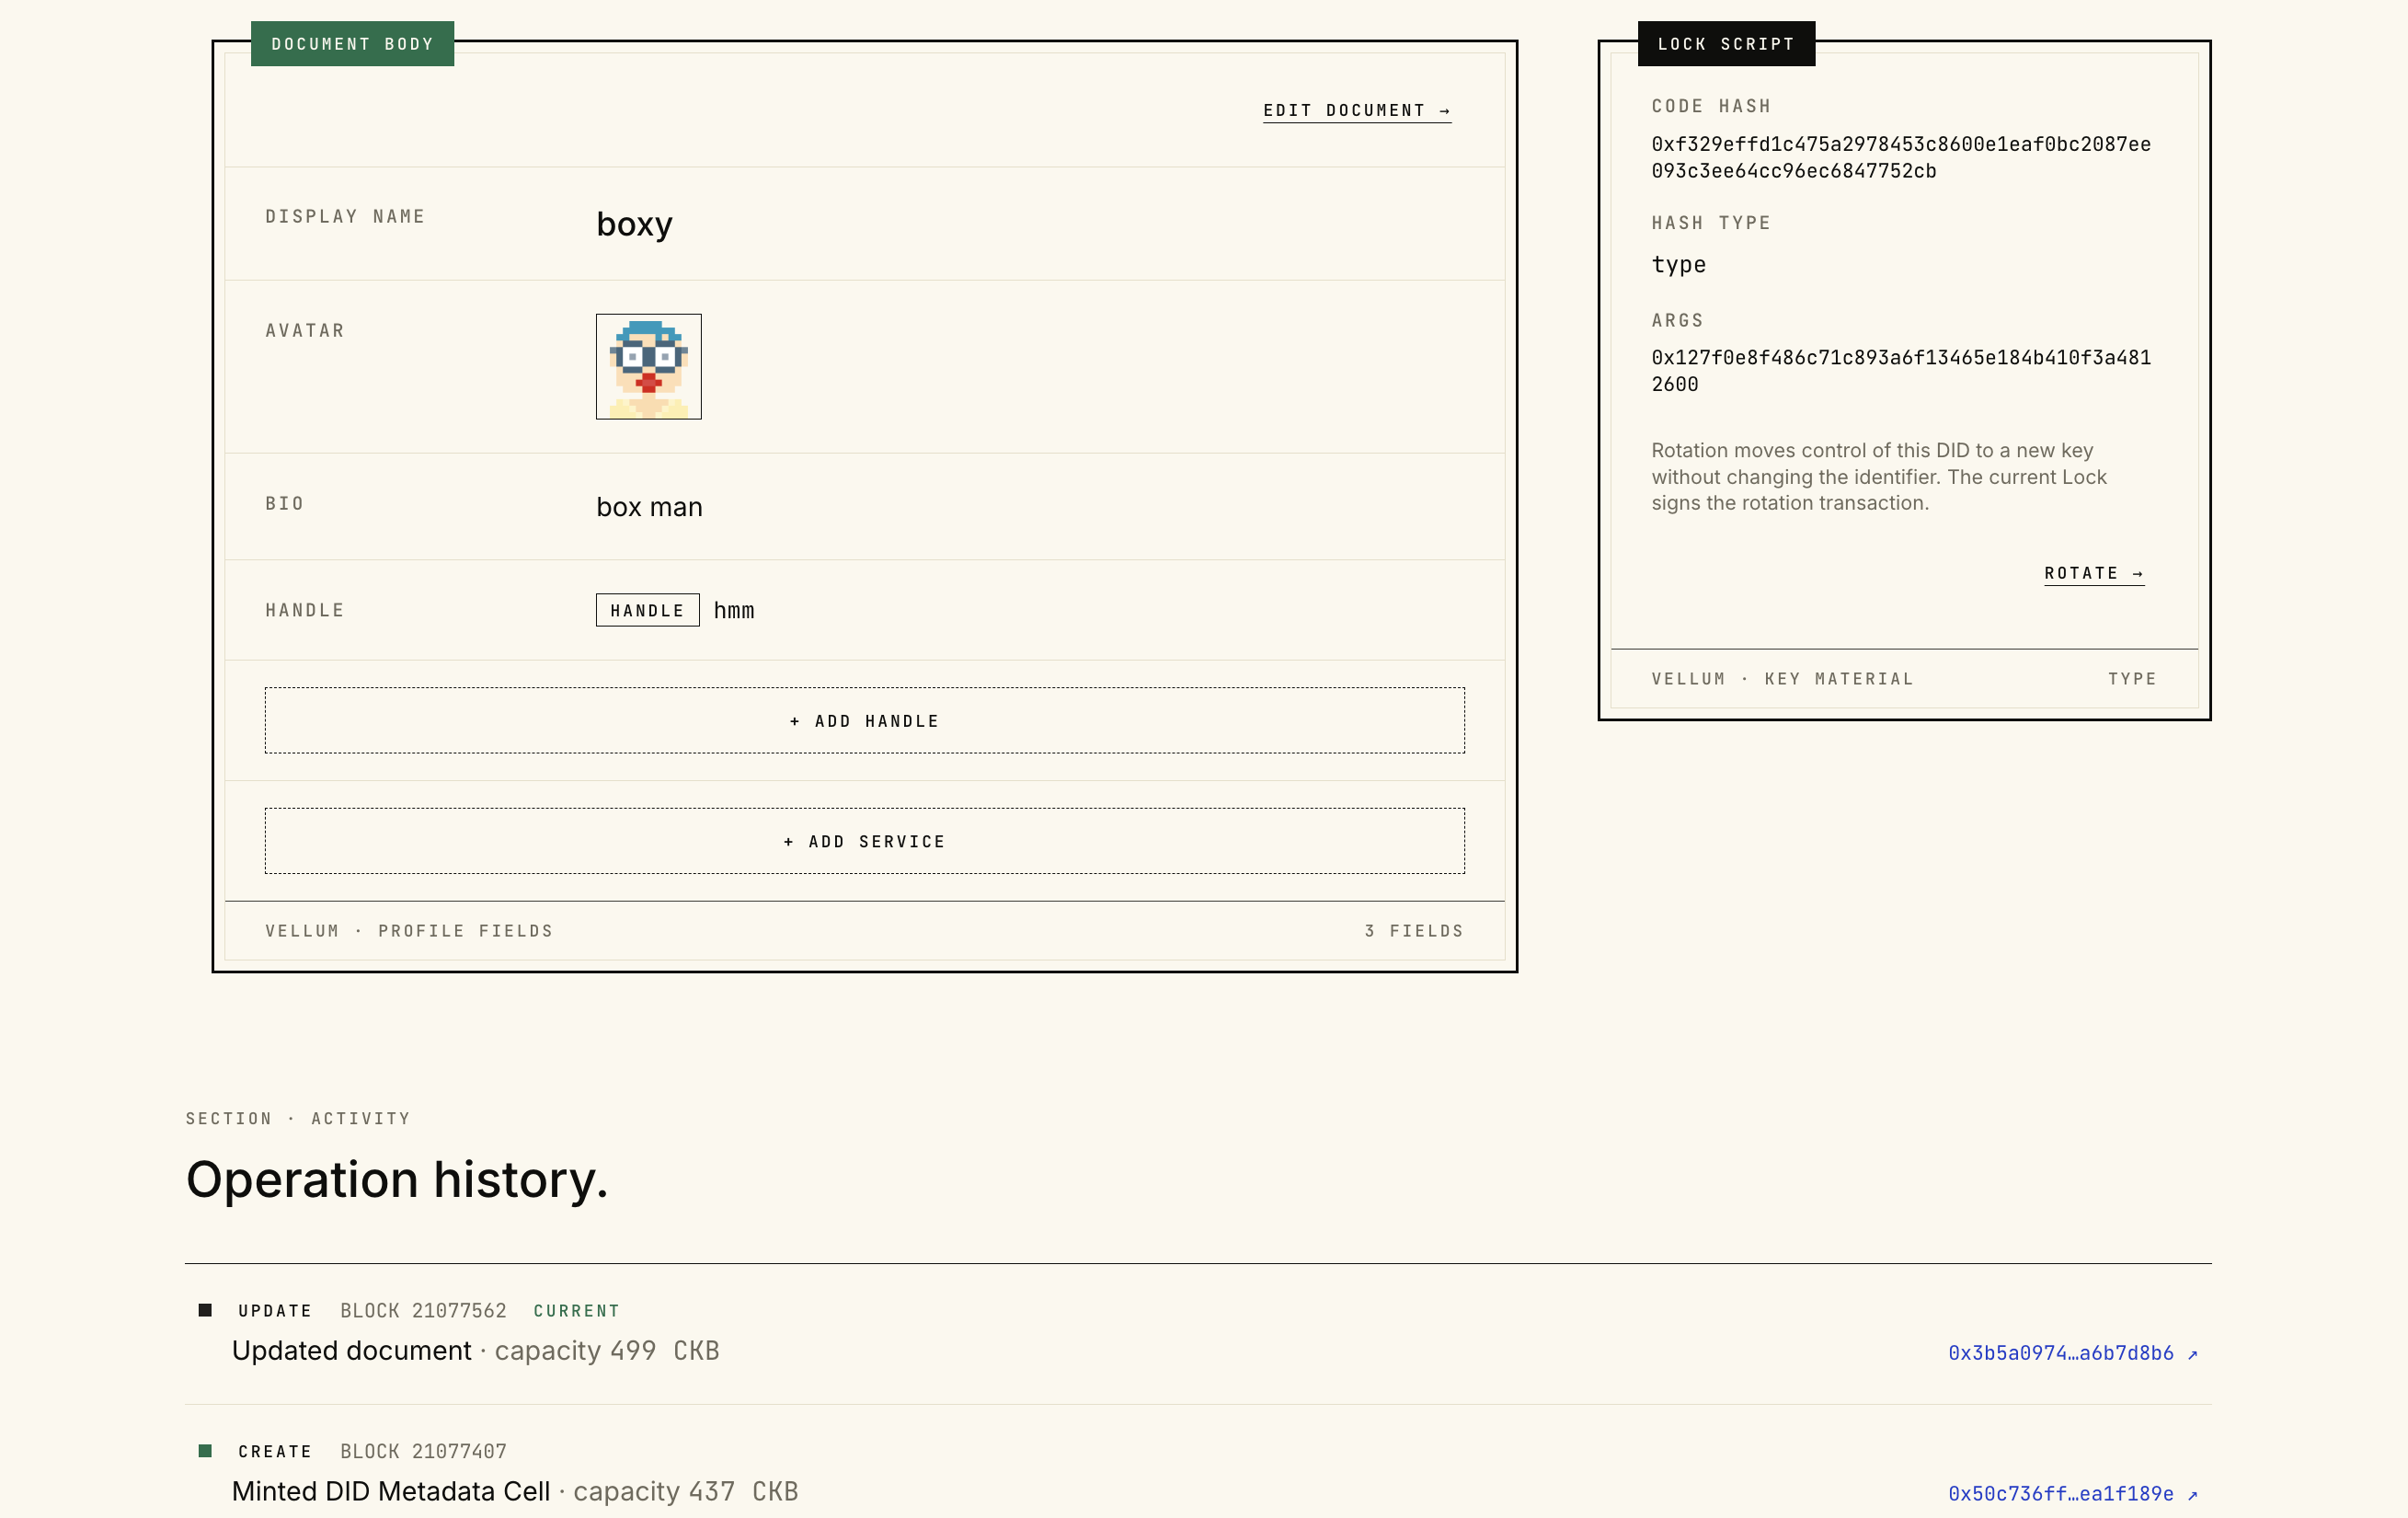
Task: Click the Display Name field label
Action: [345, 217]
